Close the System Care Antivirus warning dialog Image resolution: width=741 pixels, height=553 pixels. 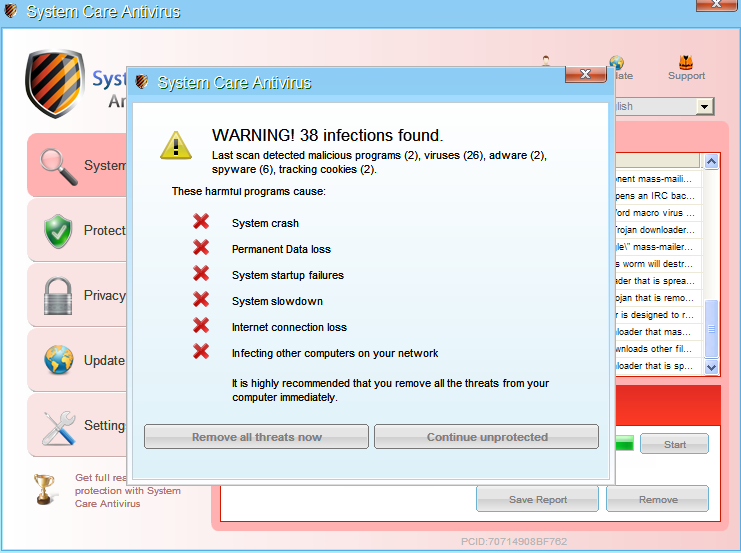point(586,74)
